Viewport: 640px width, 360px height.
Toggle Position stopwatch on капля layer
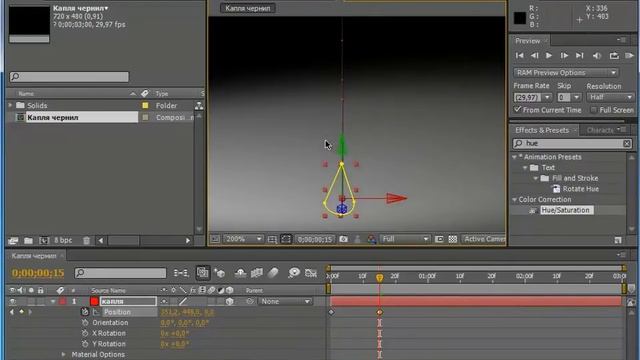84,312
